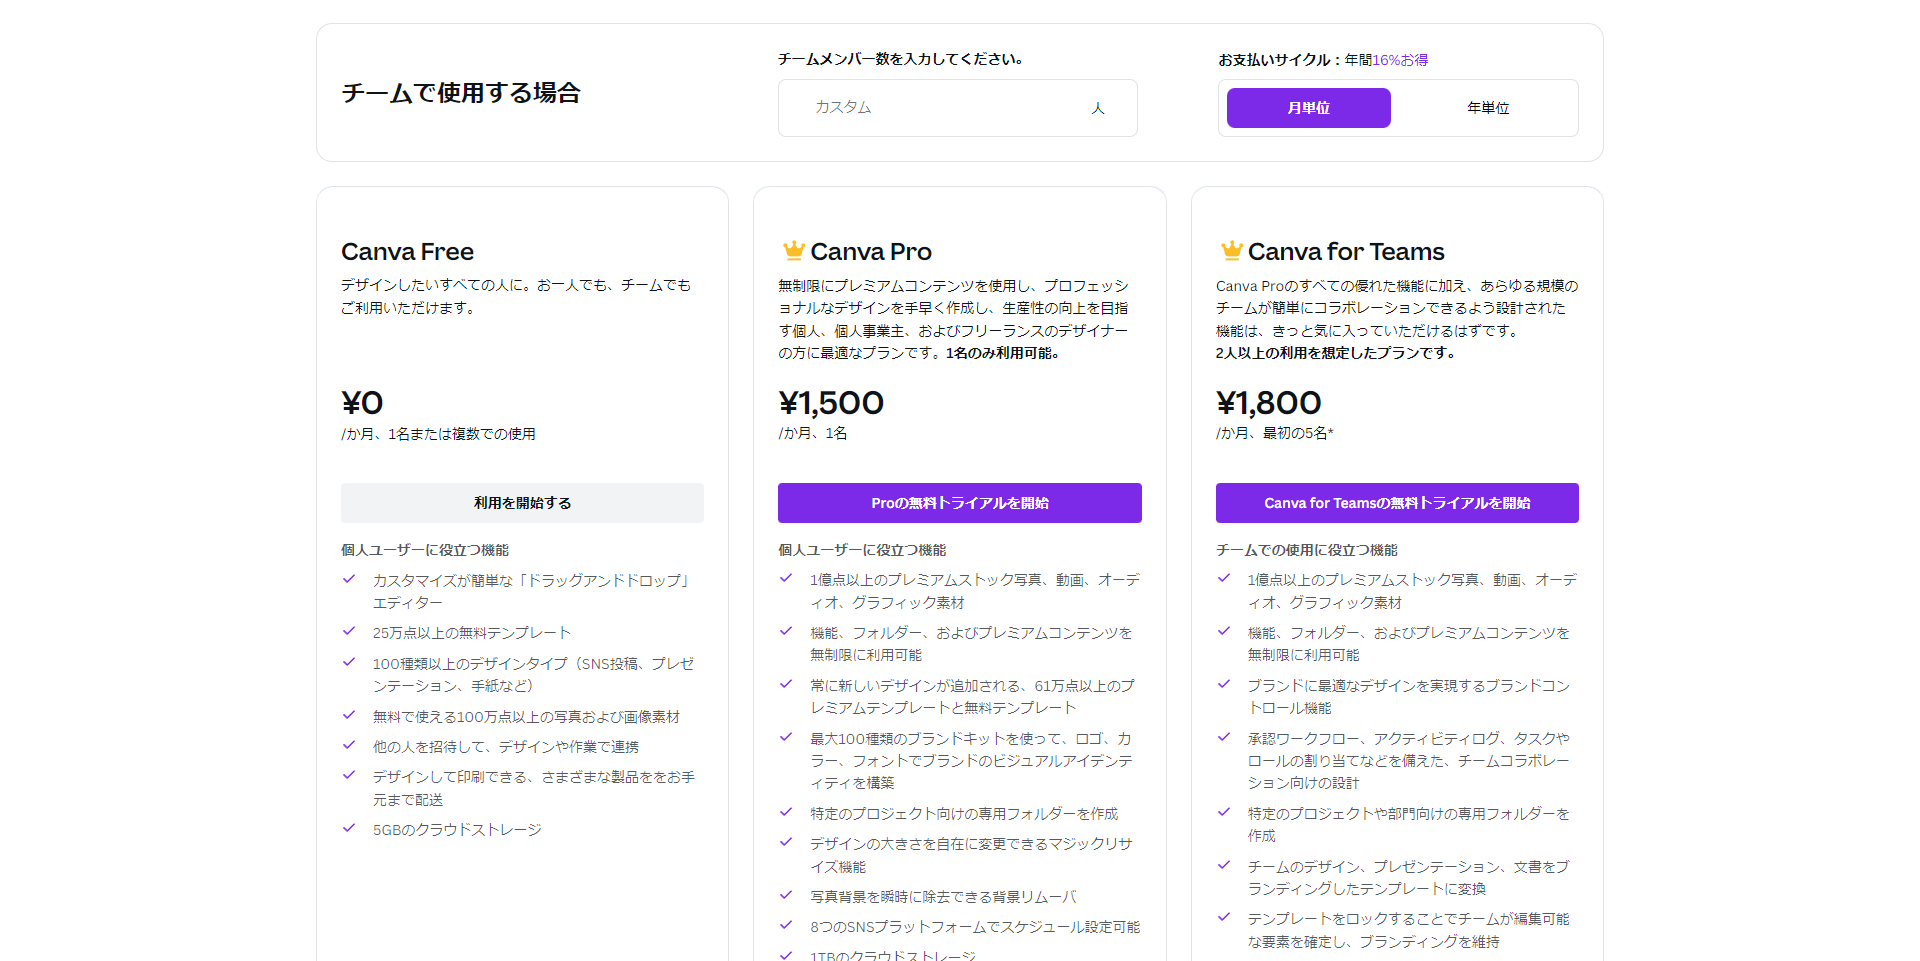Click 無料で使える100万点以上の写真 feature text
The image size is (1920, 961).
pos(526,717)
